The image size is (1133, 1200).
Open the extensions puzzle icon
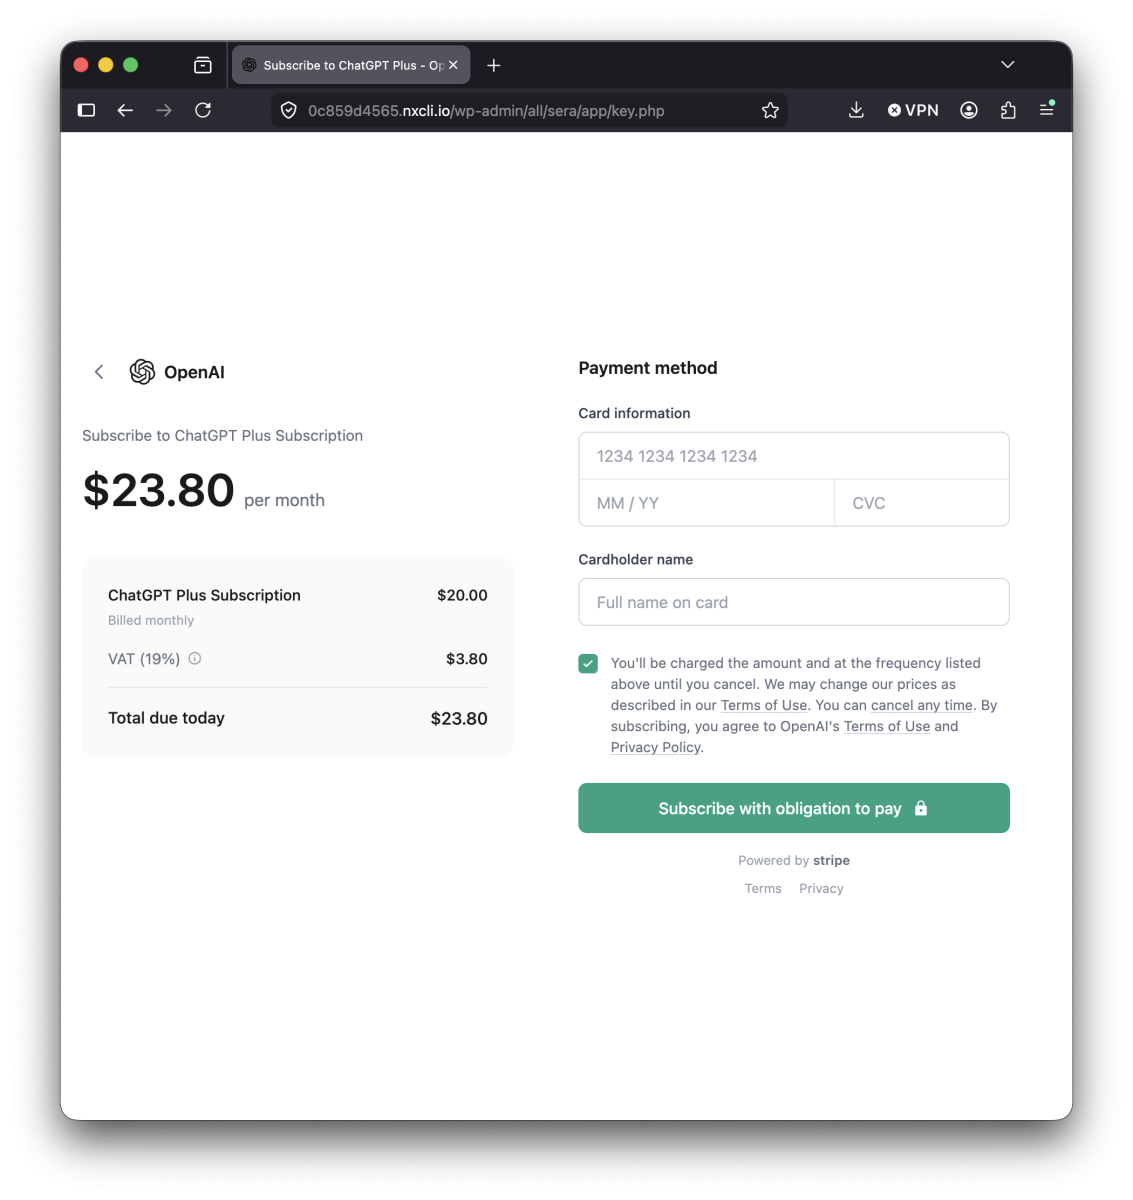(x=1008, y=110)
